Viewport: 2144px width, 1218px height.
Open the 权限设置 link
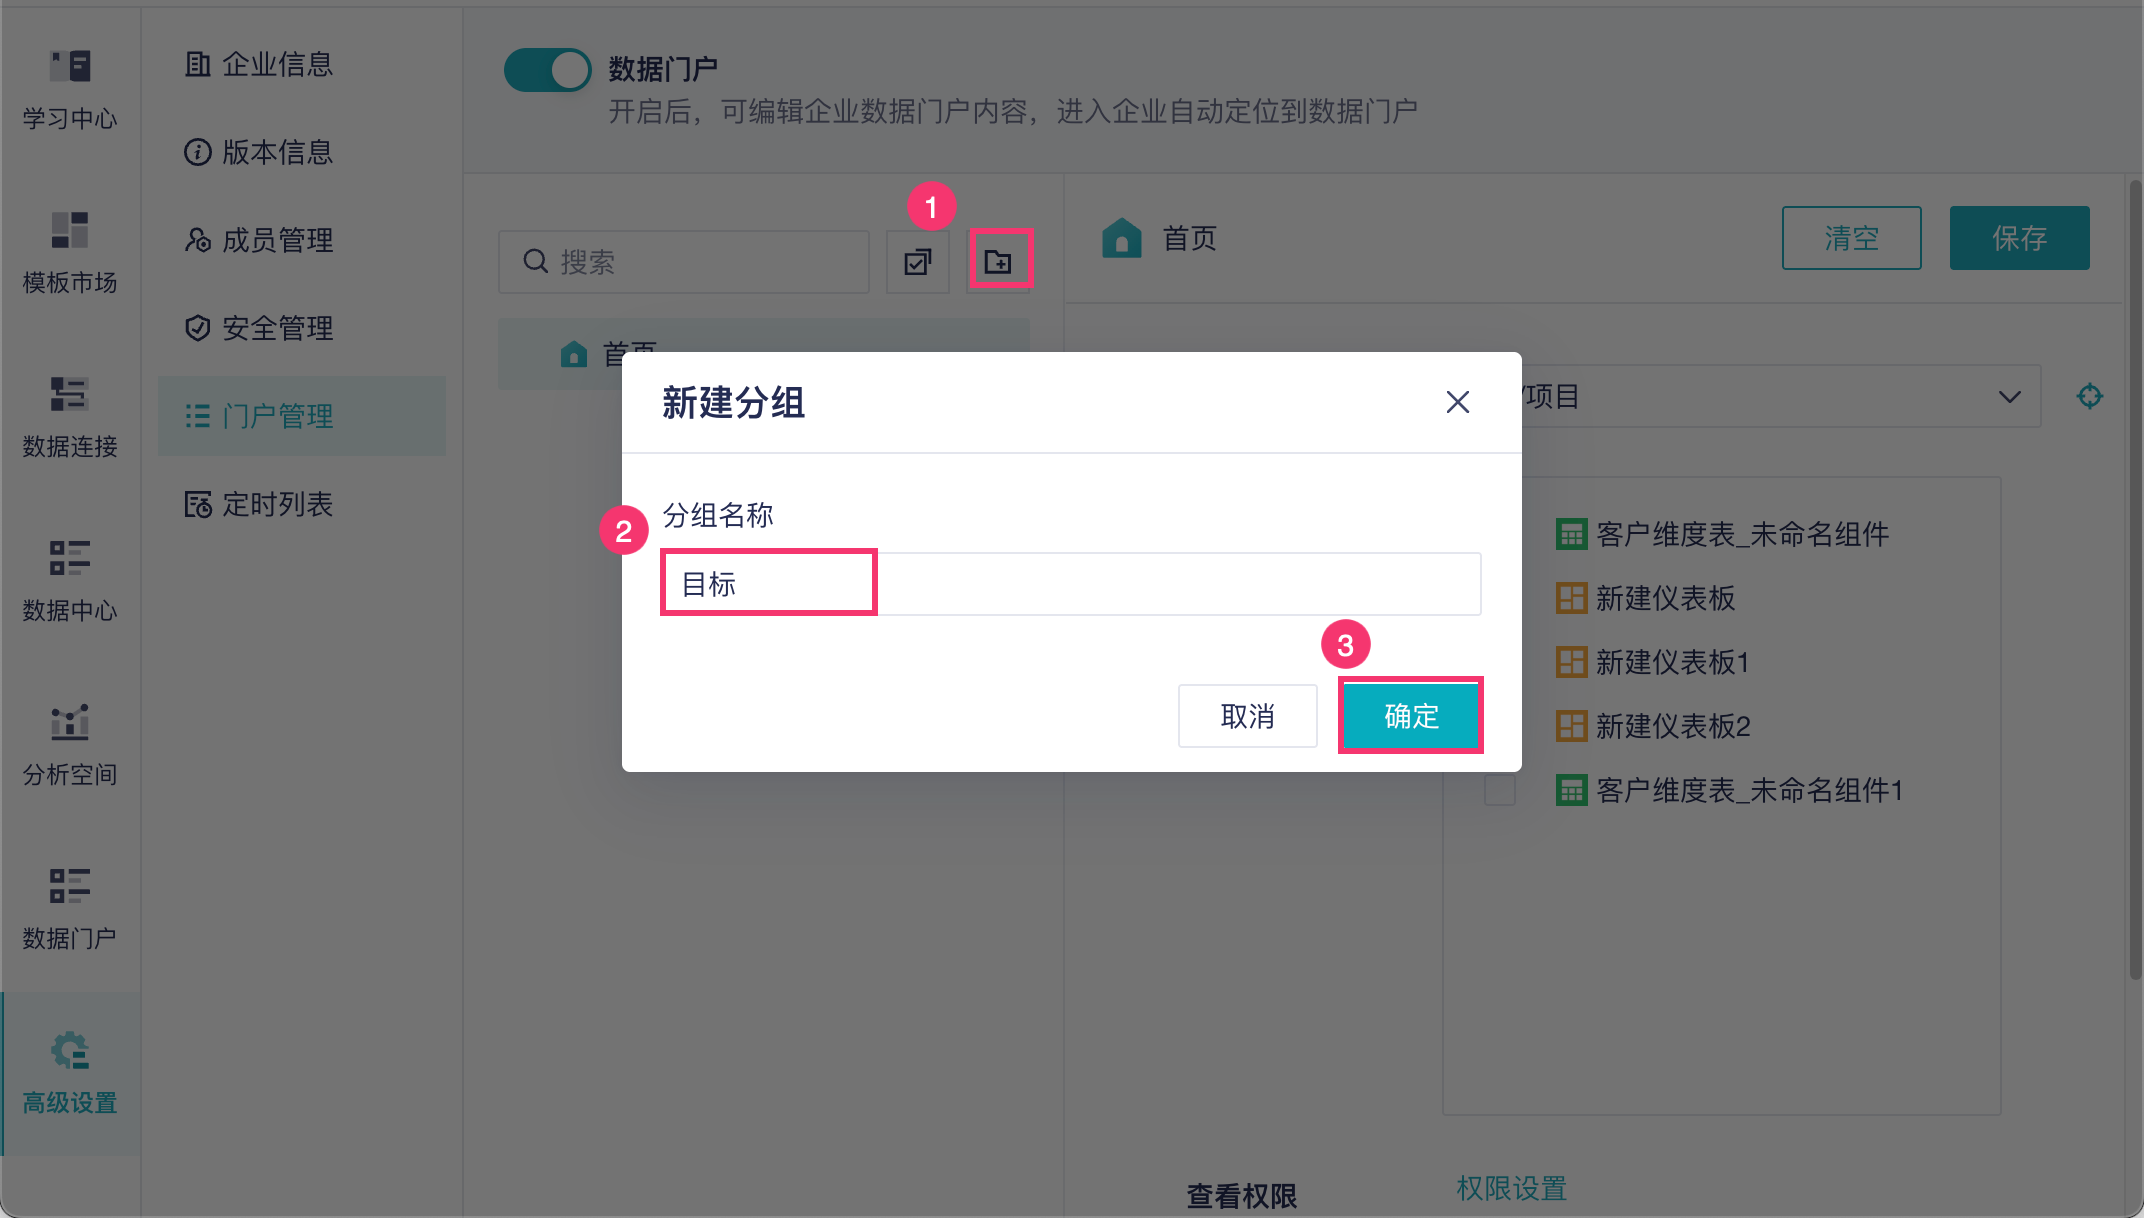(x=1511, y=1188)
